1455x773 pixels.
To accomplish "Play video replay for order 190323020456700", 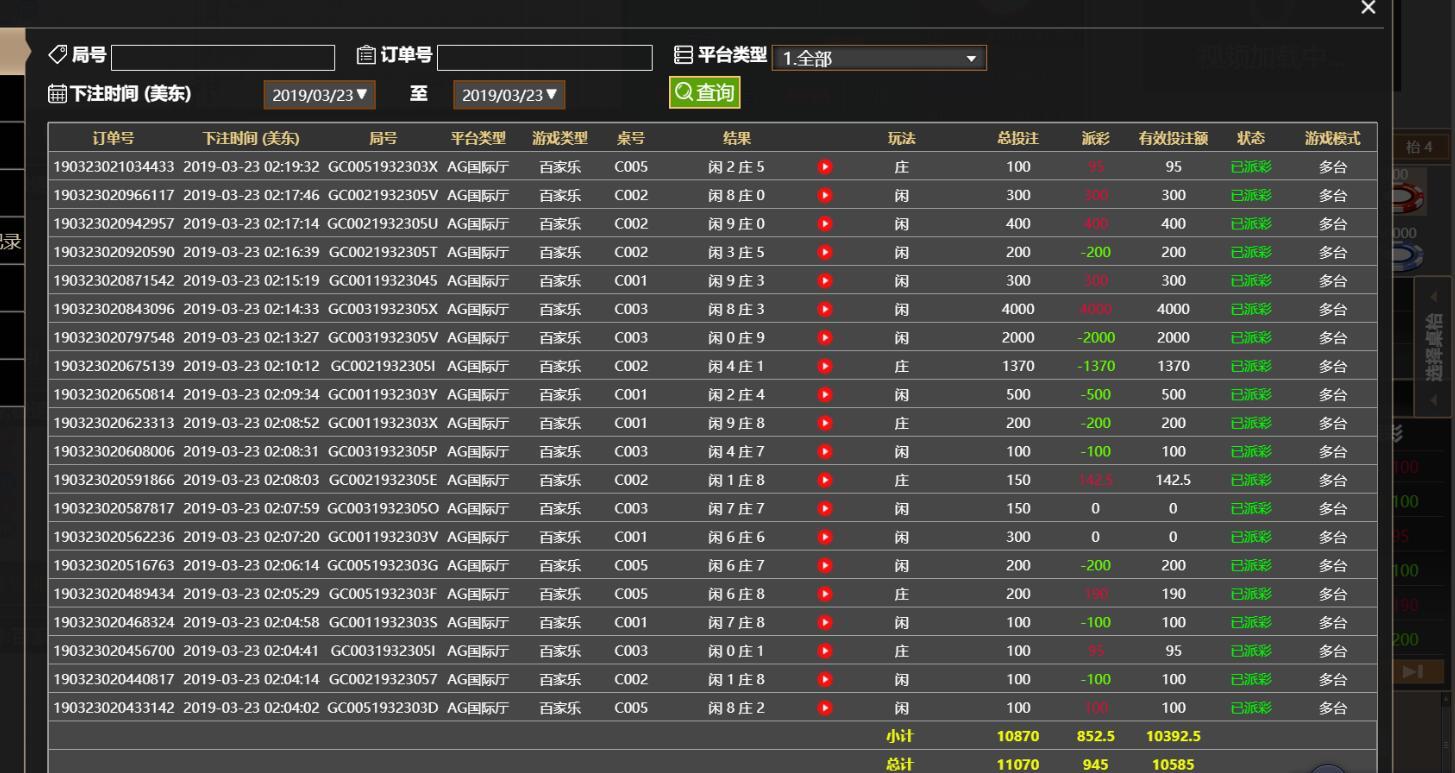I will (824, 651).
